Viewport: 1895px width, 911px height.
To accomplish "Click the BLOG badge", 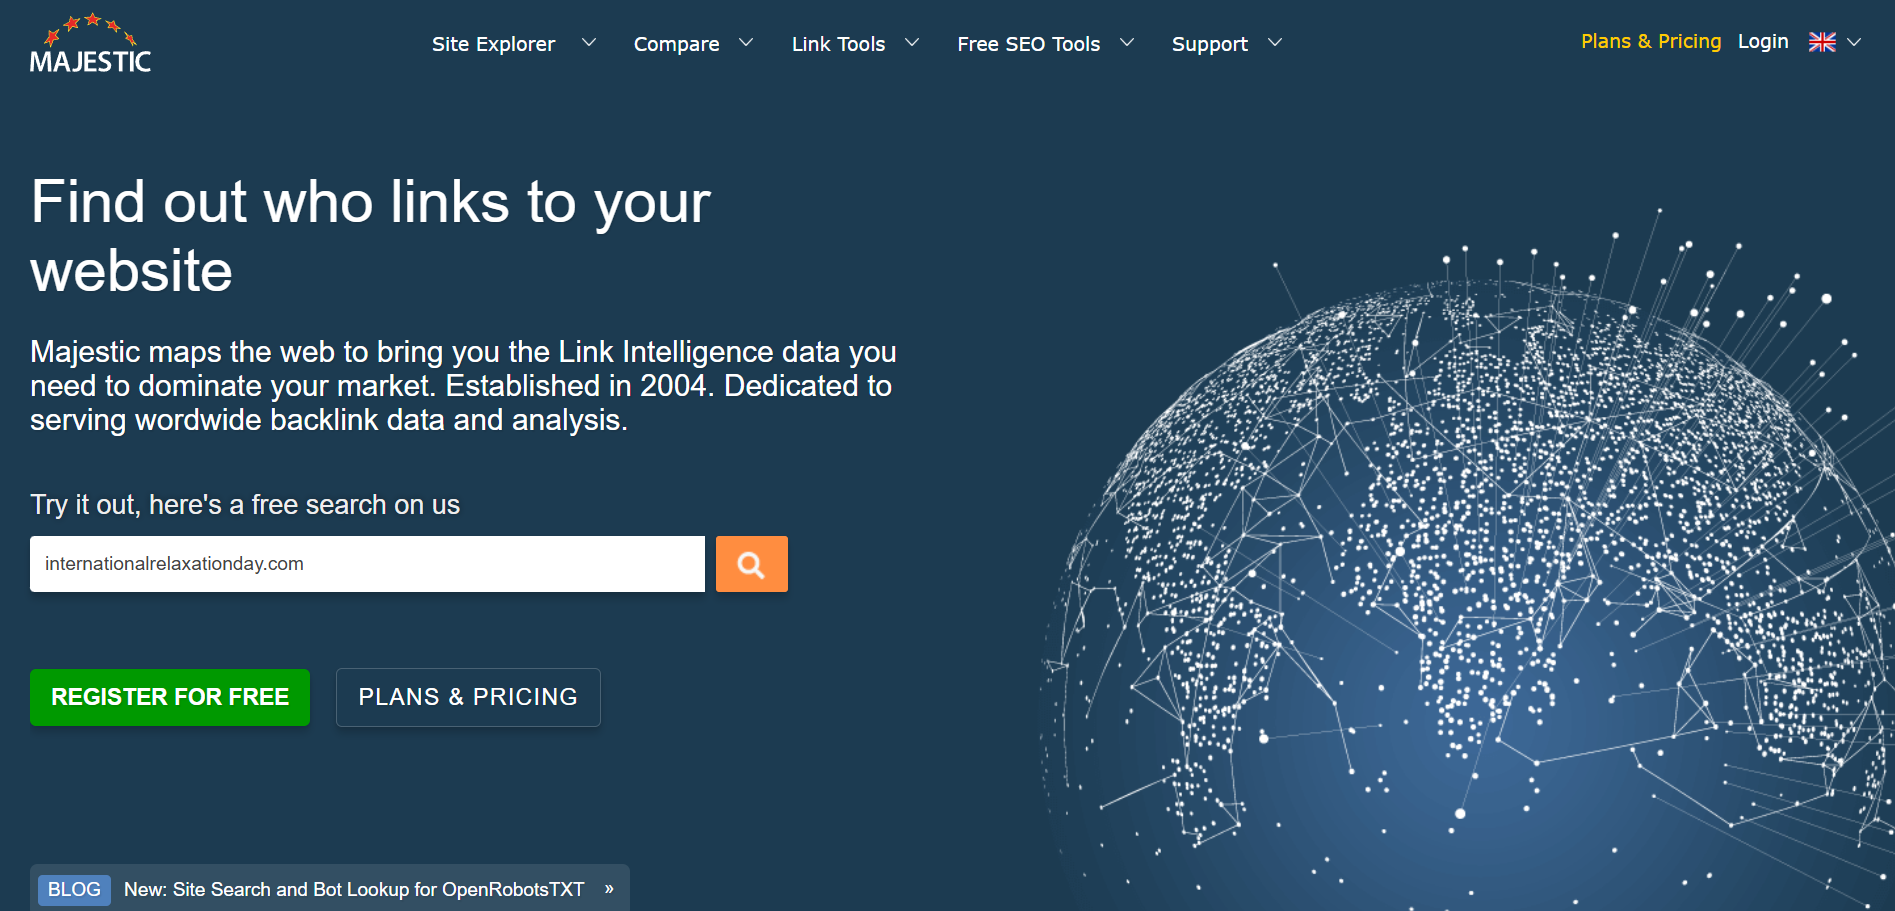I will tap(74, 889).
